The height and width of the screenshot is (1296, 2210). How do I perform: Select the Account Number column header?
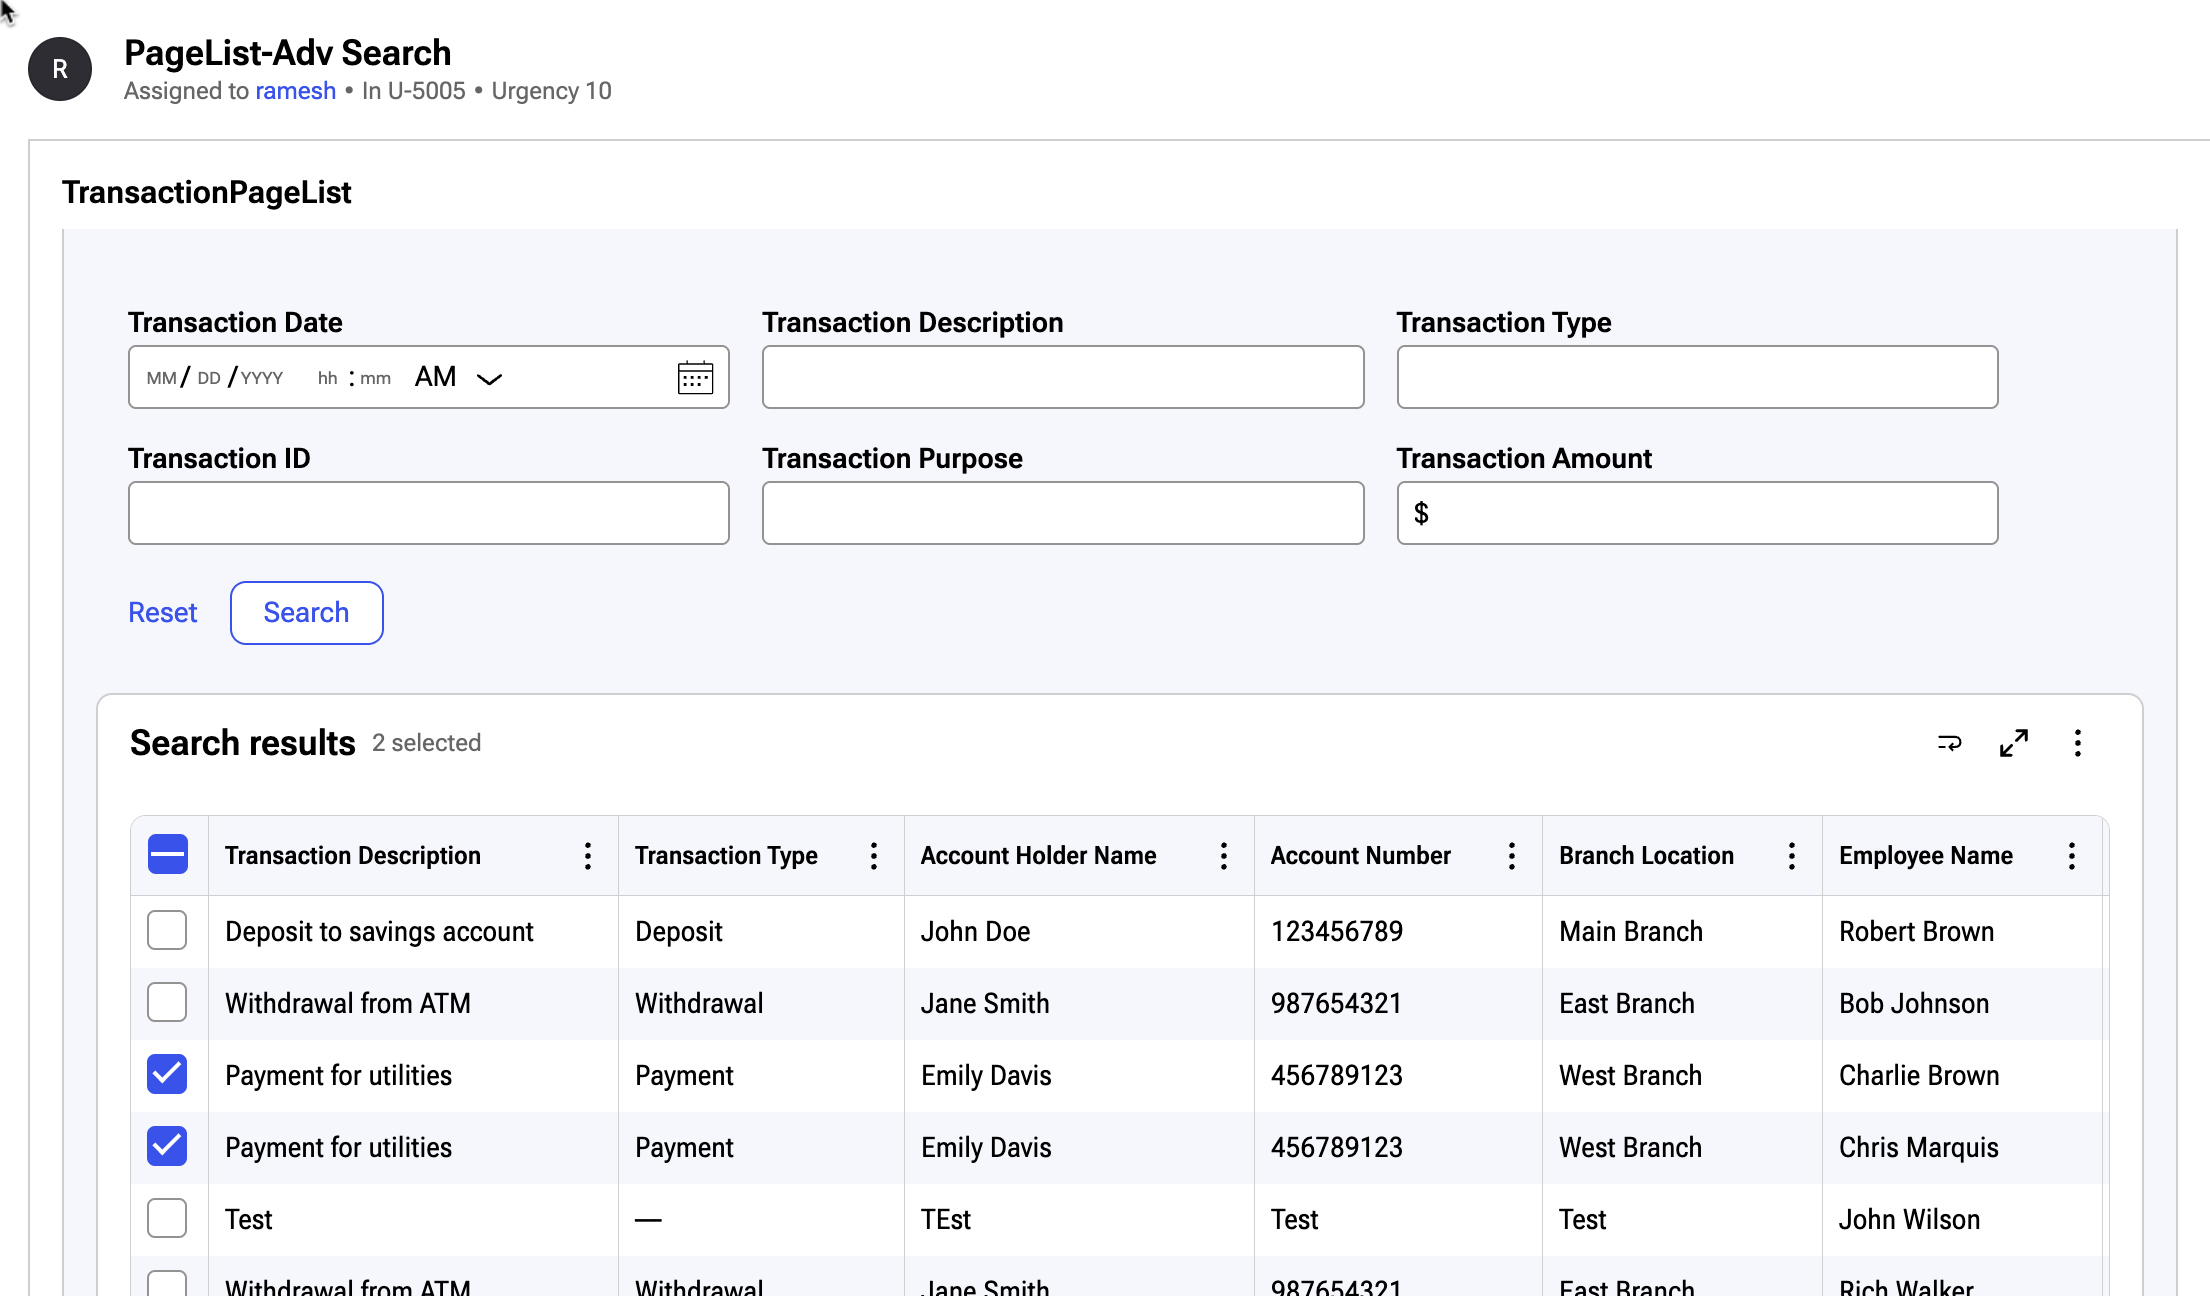[x=1360, y=856]
